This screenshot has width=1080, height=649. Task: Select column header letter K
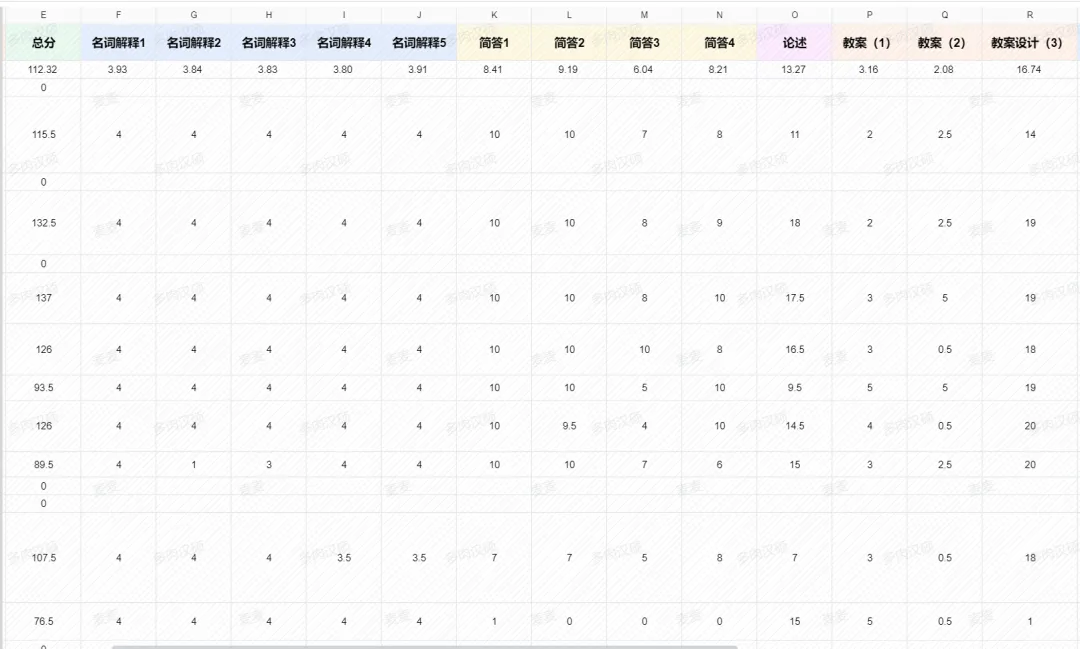(494, 14)
